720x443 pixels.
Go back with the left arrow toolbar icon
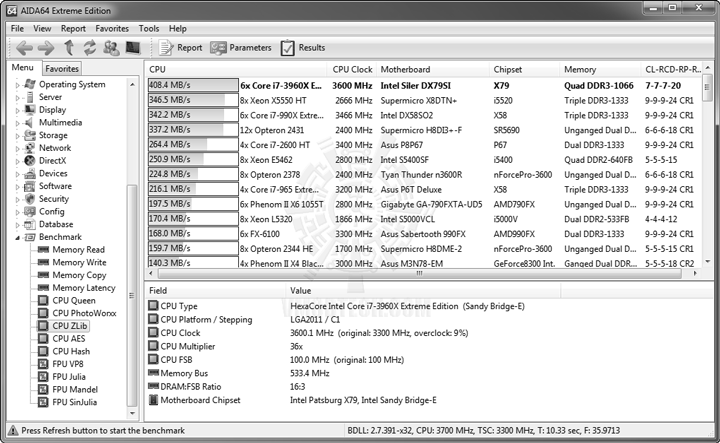(x=24, y=48)
